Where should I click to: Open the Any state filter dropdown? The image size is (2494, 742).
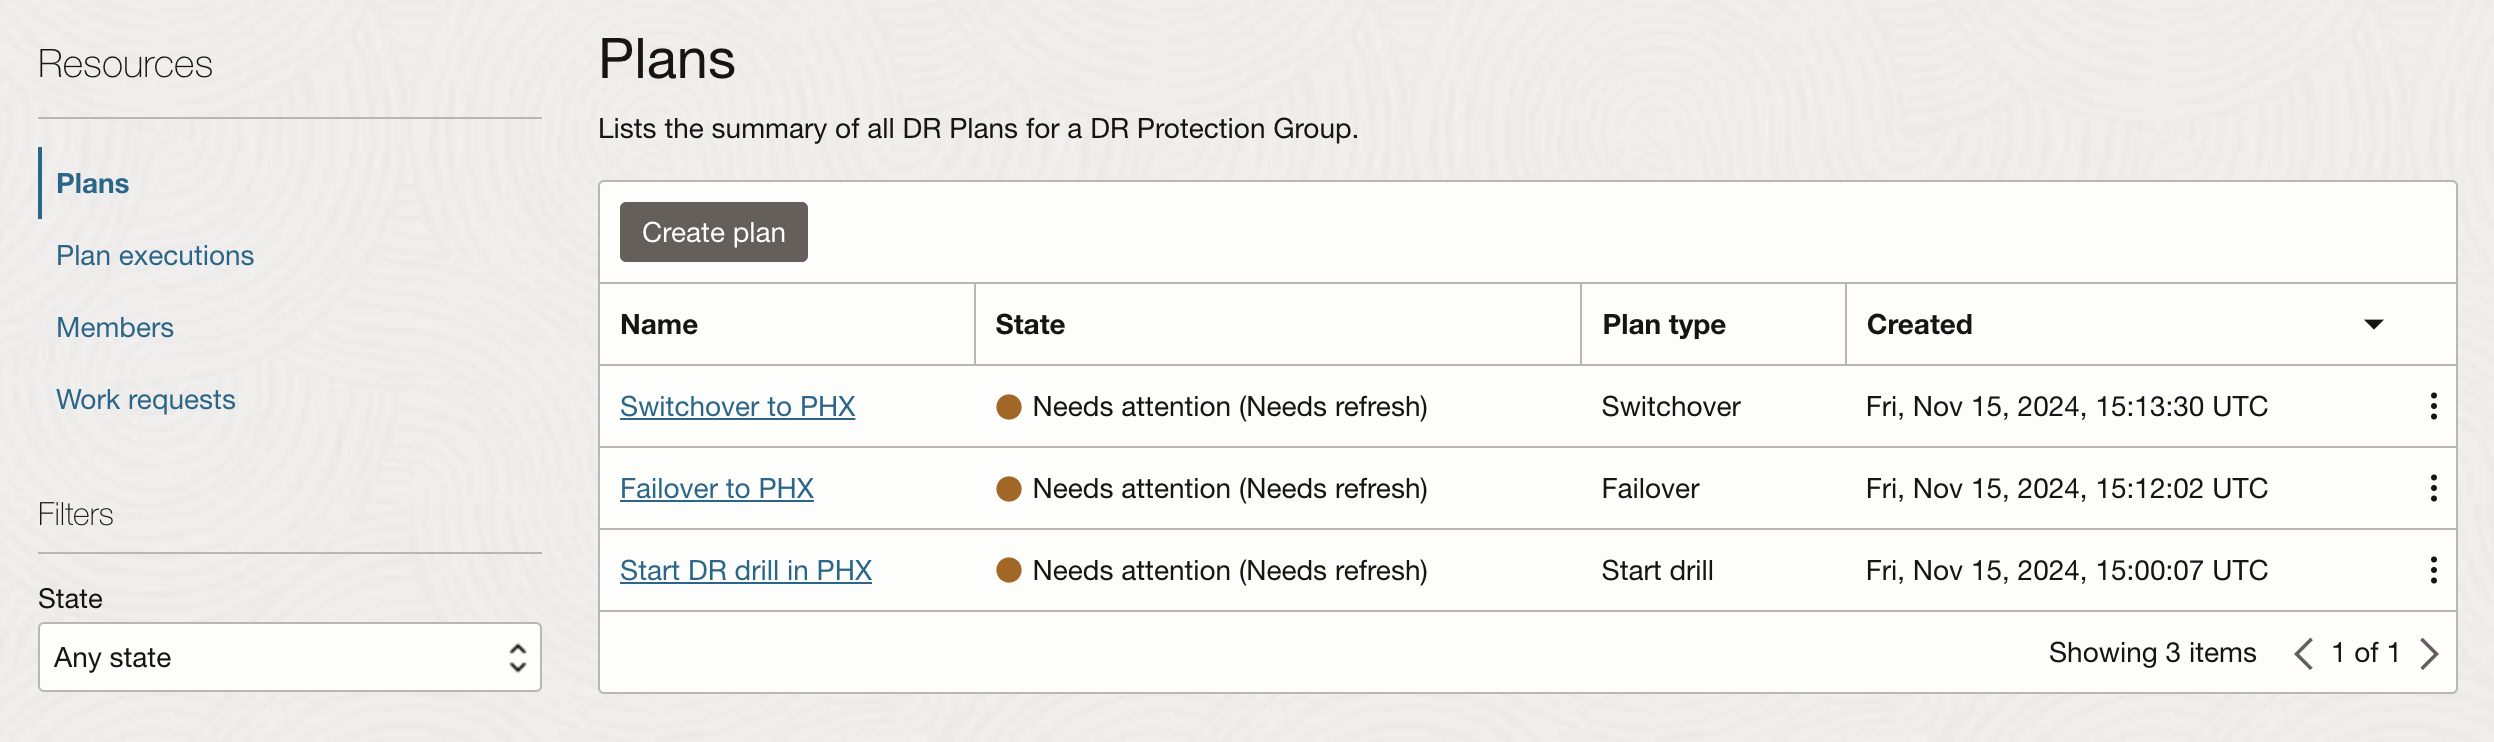(270, 657)
